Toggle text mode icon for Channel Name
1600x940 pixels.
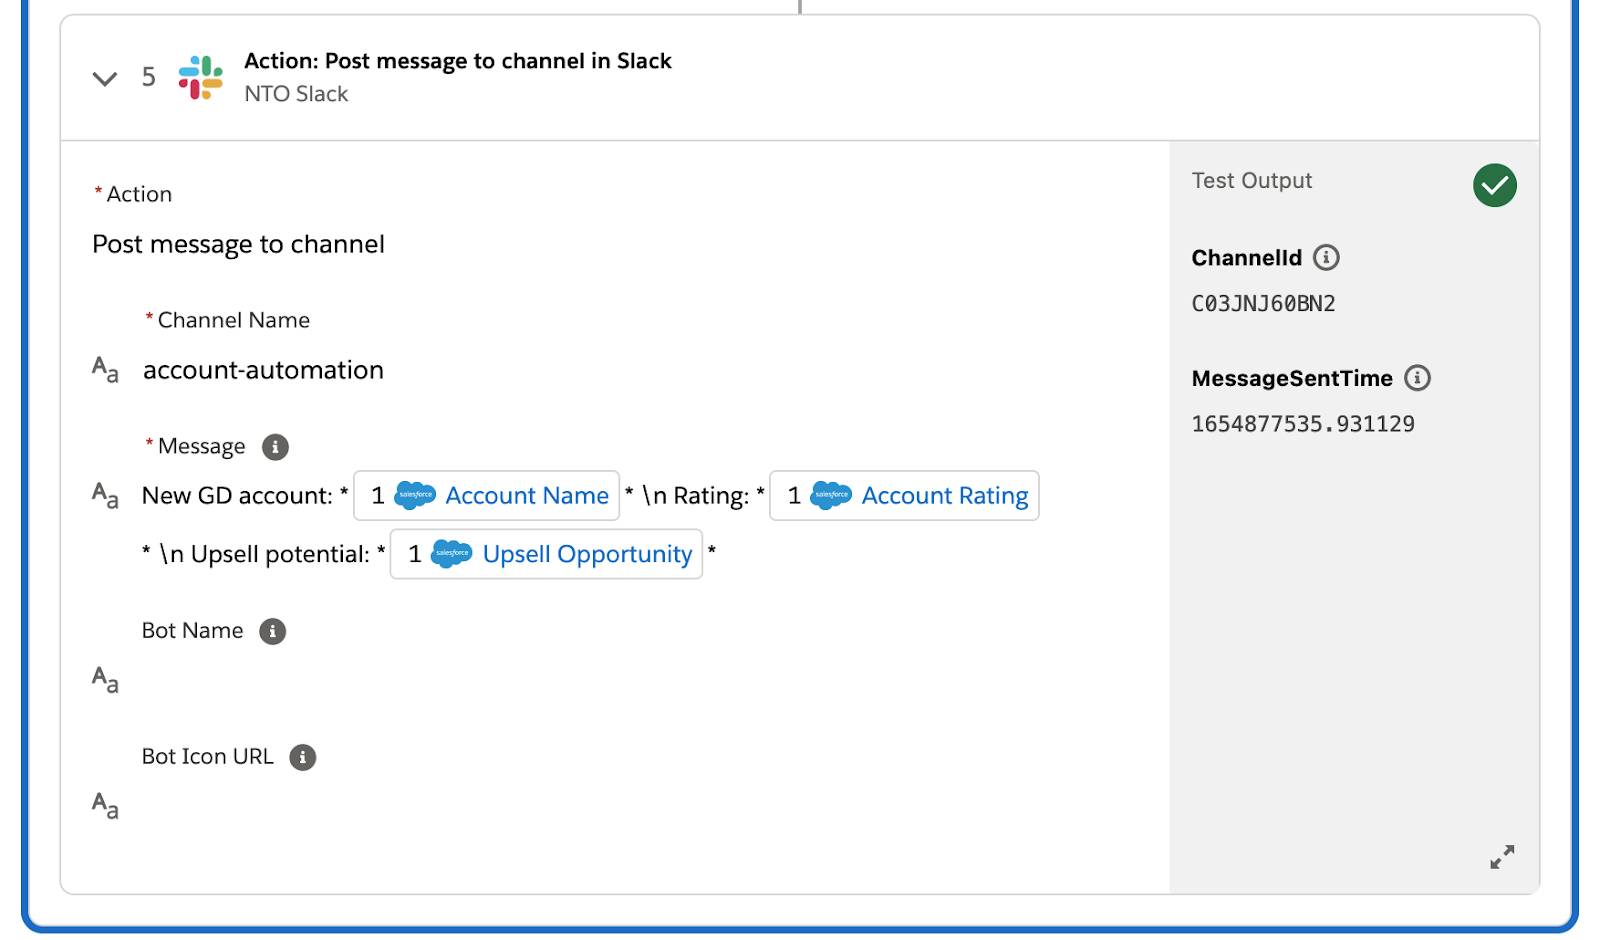click(105, 370)
